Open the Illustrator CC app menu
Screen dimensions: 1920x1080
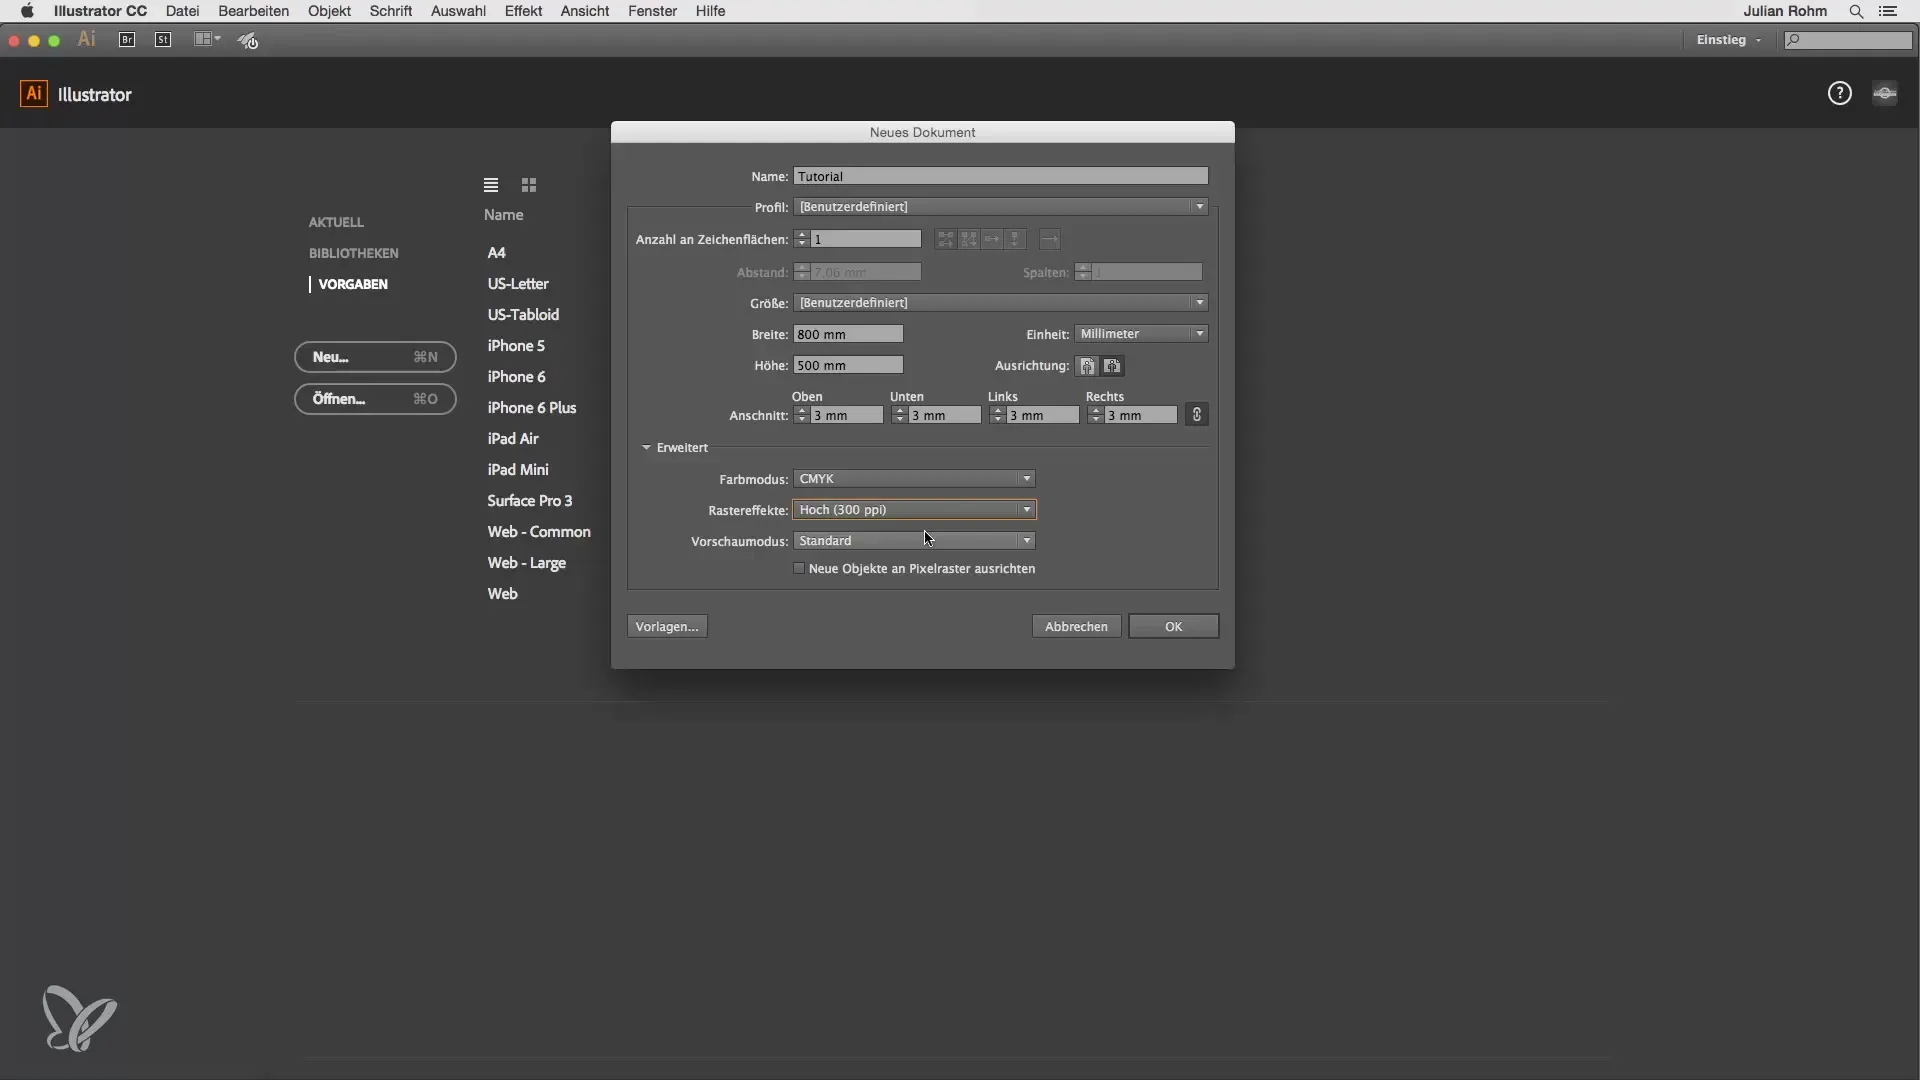click(x=100, y=11)
